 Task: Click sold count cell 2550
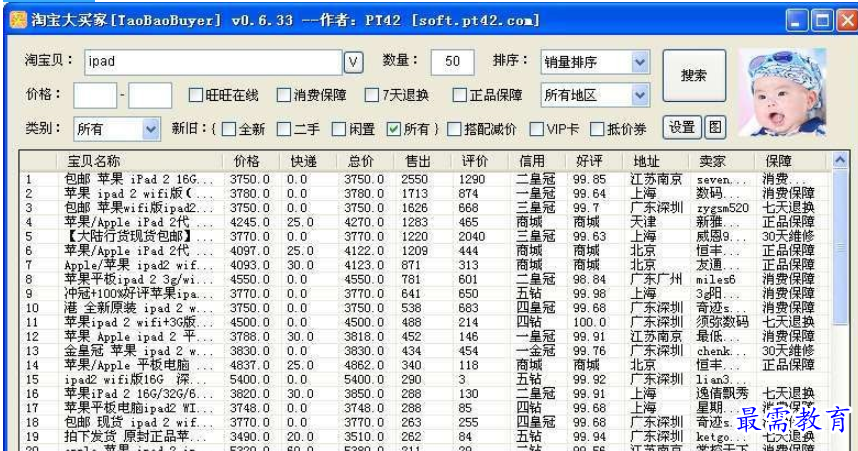click(x=414, y=179)
